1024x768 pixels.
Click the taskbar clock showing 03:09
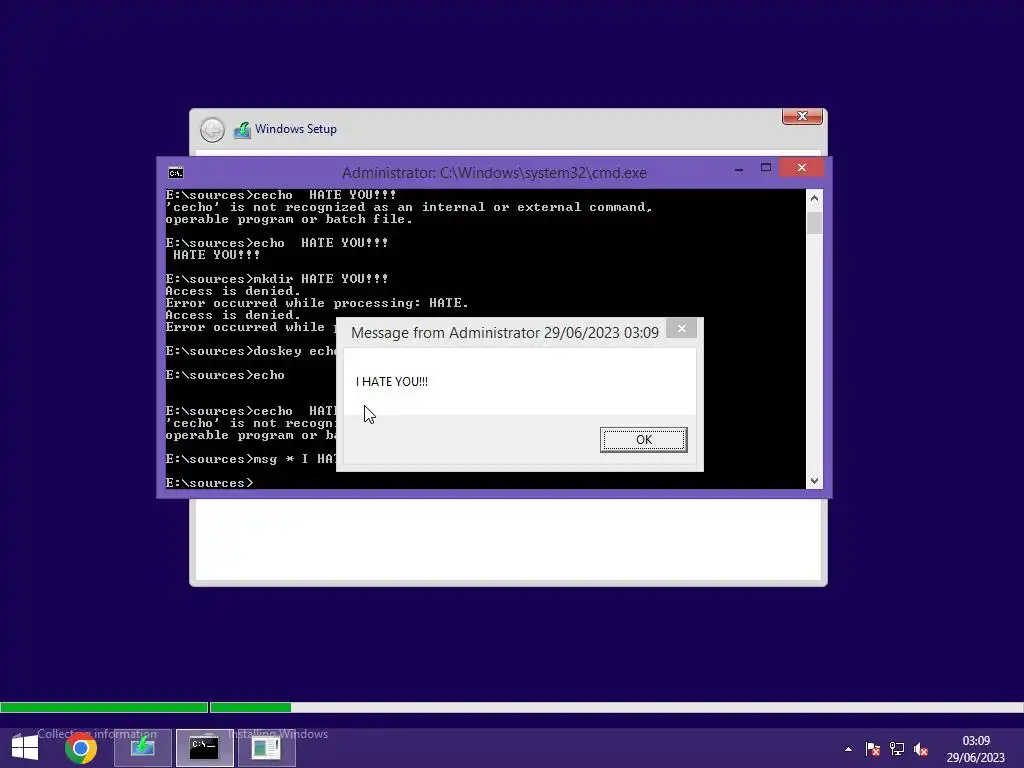976,749
